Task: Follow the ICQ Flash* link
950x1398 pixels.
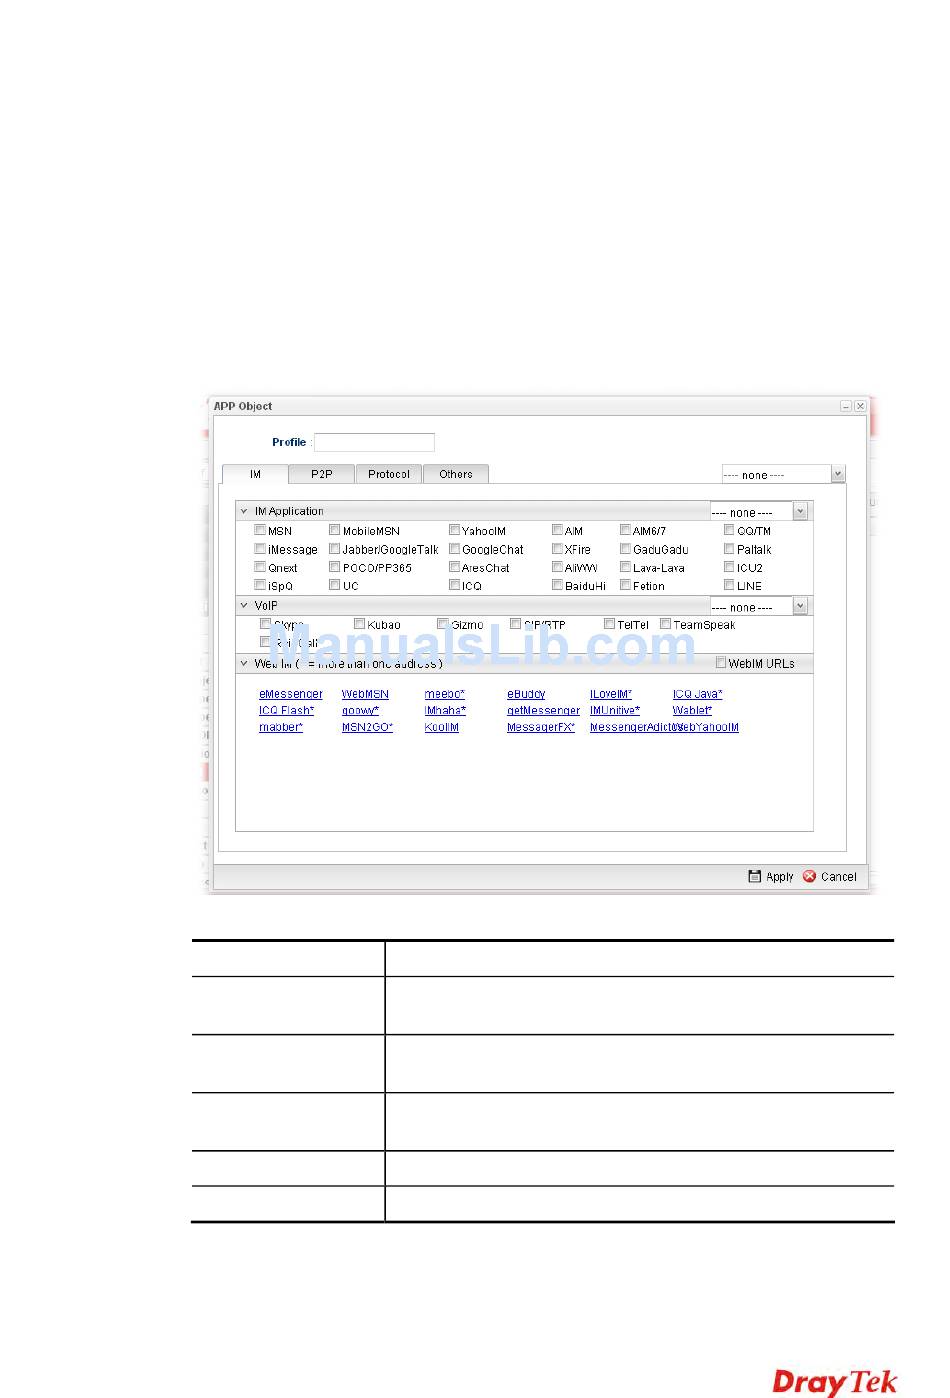Action: coord(287,711)
